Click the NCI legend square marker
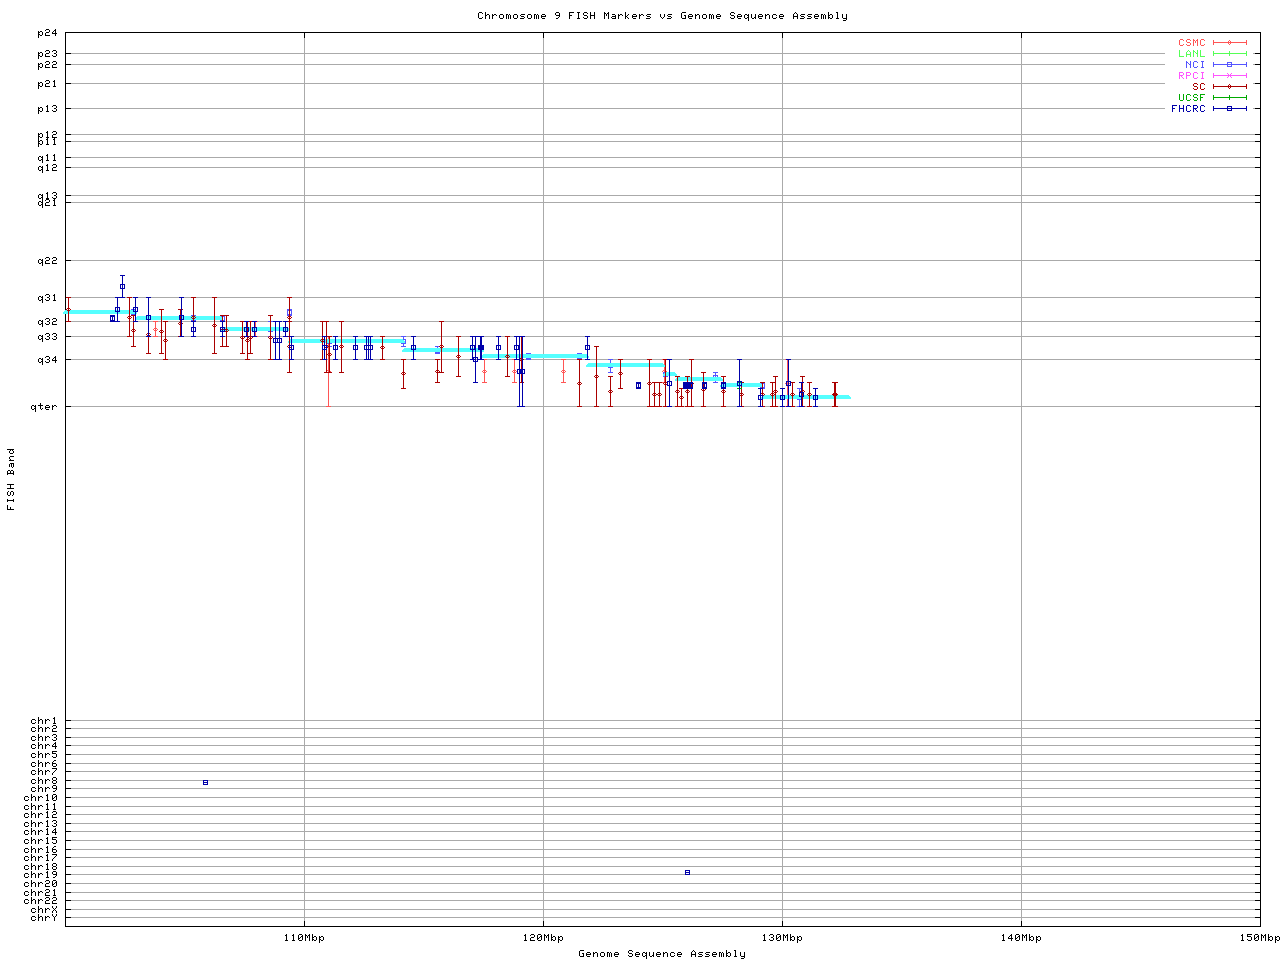Screen dimensions: 1280x960 1229,65
